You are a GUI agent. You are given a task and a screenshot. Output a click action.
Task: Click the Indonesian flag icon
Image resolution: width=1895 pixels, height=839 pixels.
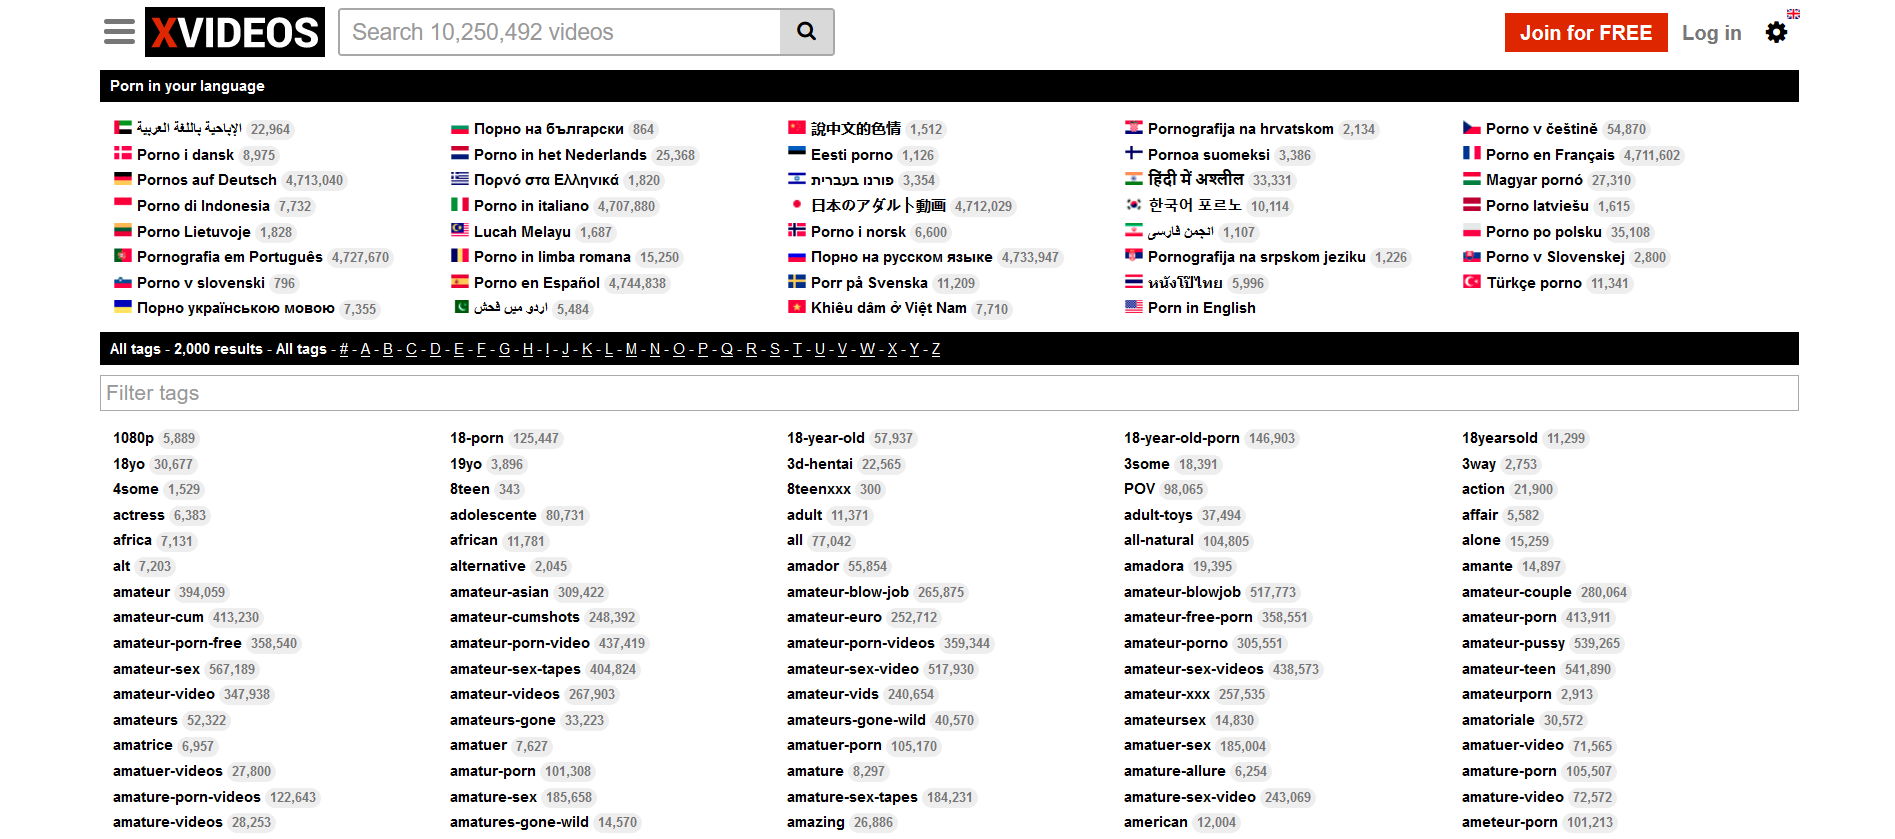click(123, 205)
